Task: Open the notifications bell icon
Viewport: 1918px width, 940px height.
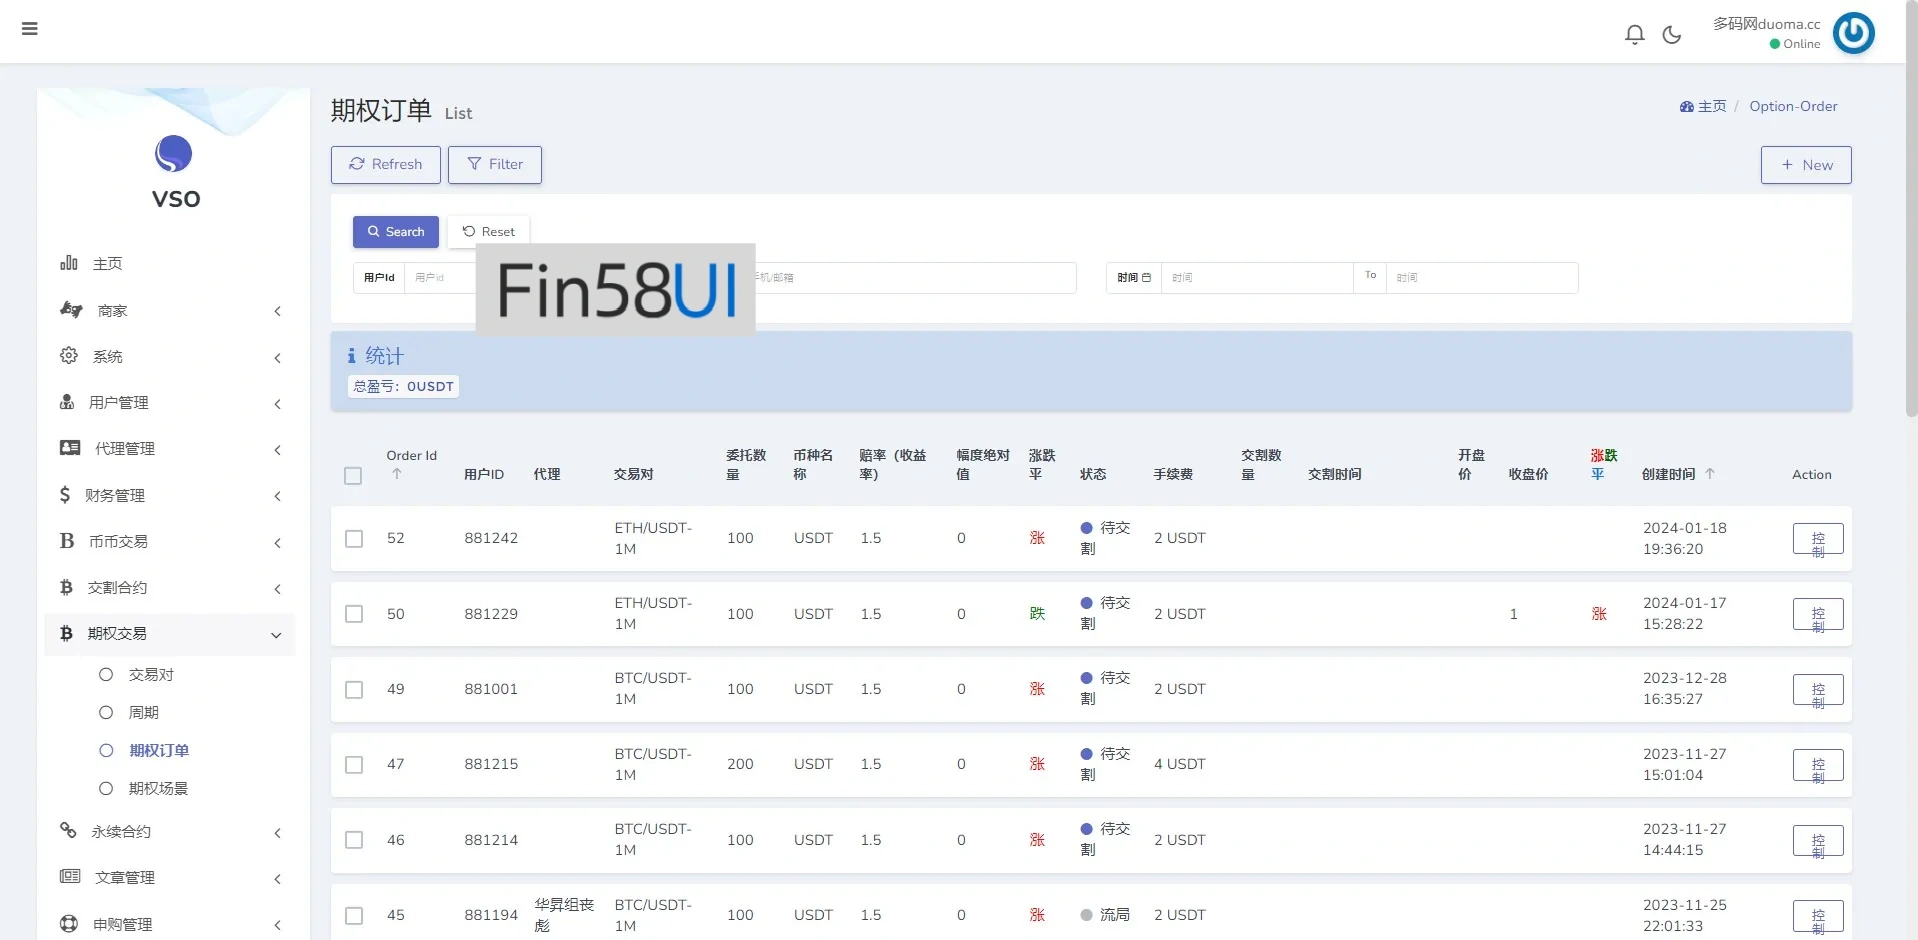Action: [x=1634, y=35]
